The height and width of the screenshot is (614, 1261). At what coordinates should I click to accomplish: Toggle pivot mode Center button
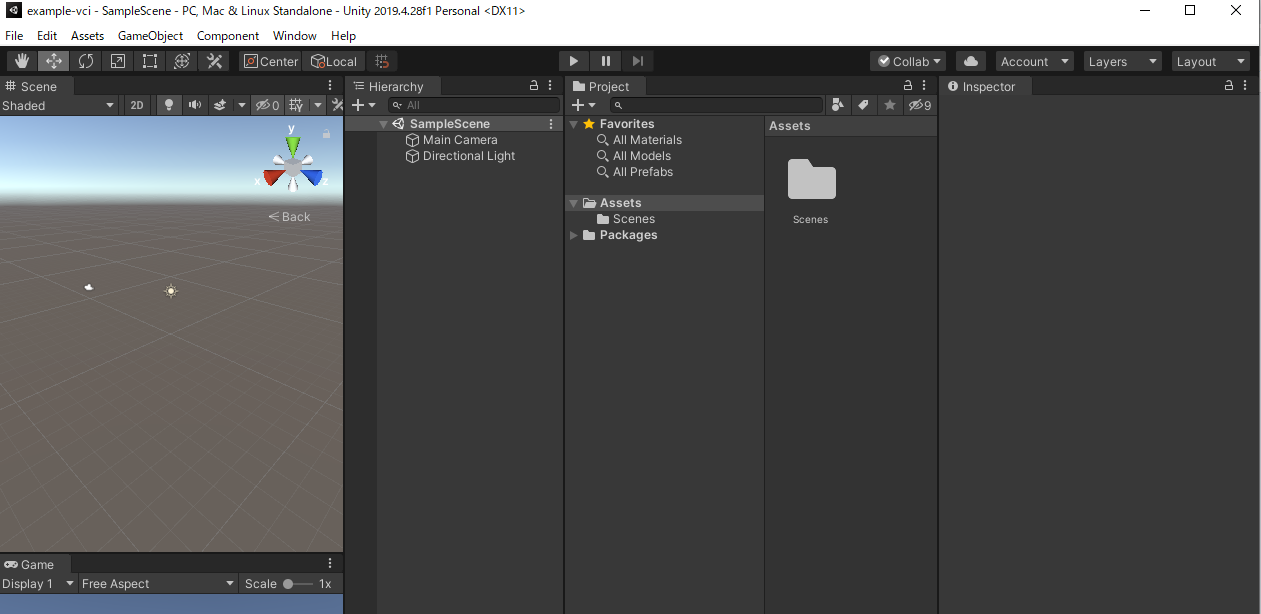pos(270,61)
